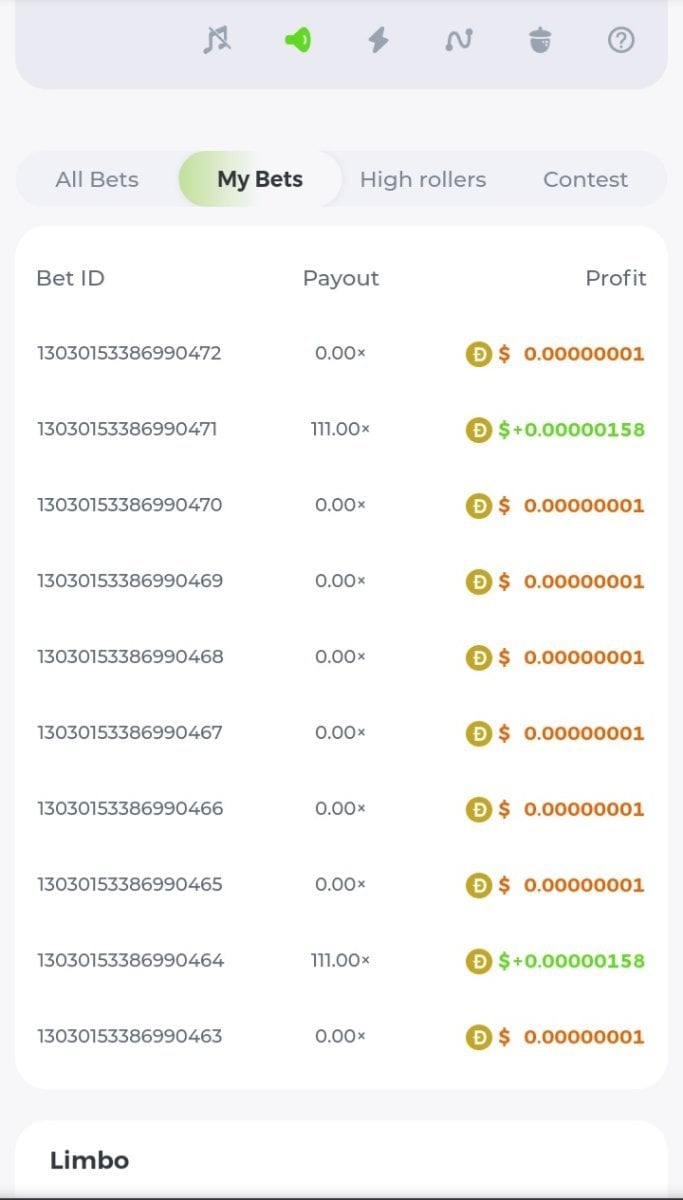Toggle the green sound effects speaker
683x1200 pixels.
coord(298,40)
